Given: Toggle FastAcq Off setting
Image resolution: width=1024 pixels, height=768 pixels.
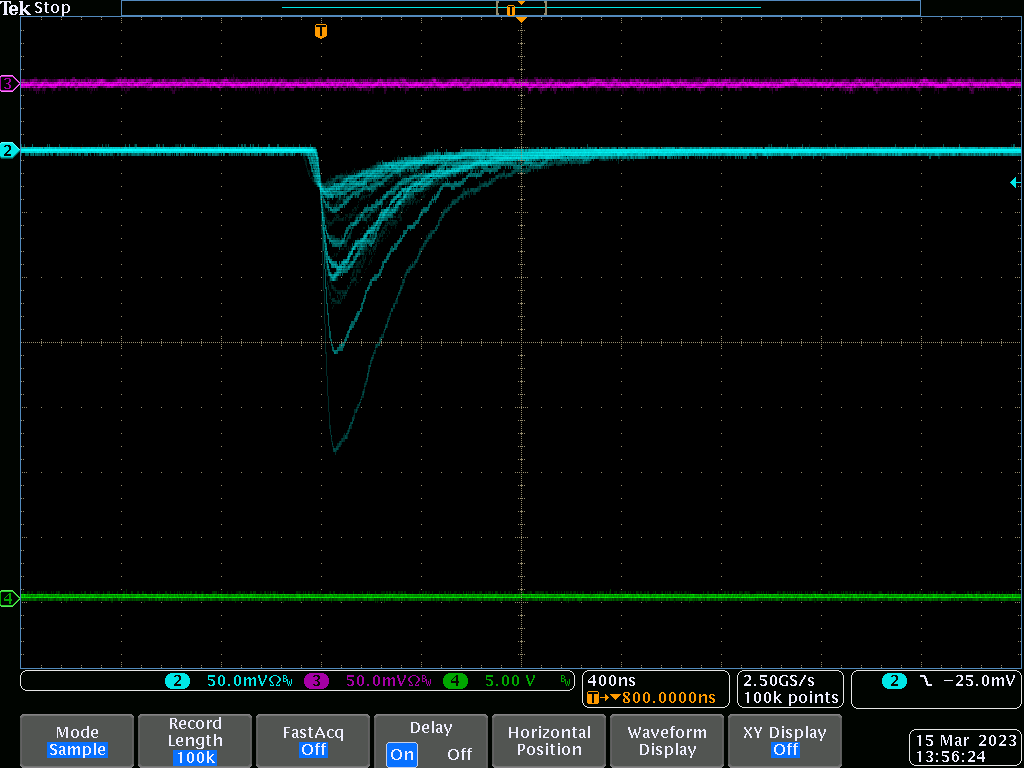Looking at the screenshot, I should tap(313, 741).
